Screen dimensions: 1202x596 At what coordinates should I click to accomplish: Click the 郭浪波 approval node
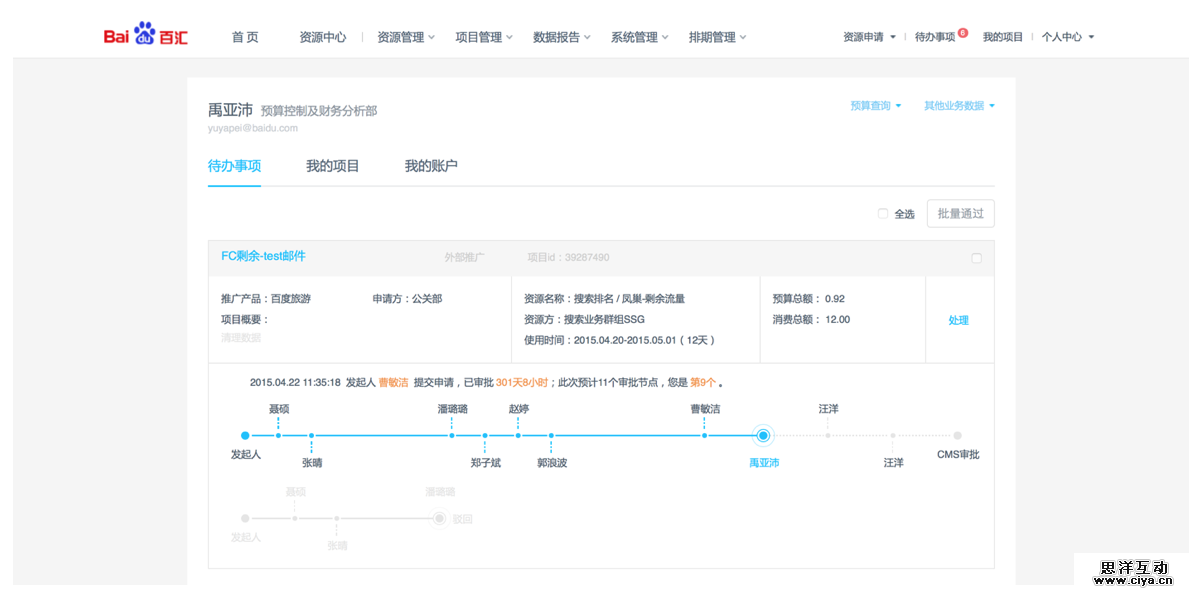click(551, 435)
